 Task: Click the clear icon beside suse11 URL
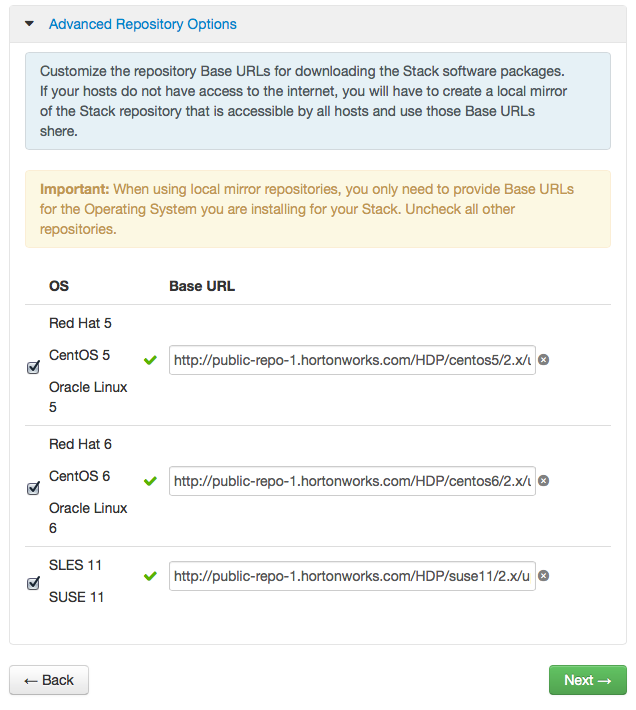click(x=544, y=576)
